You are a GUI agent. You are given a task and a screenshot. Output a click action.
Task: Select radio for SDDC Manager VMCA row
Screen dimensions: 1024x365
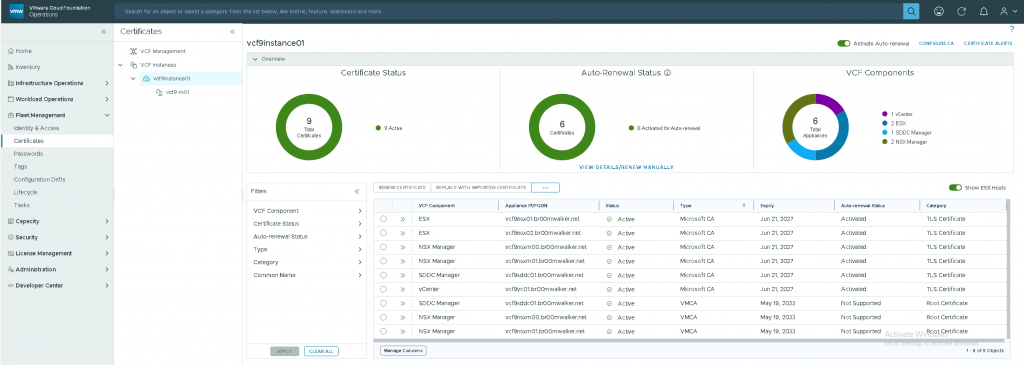383,304
